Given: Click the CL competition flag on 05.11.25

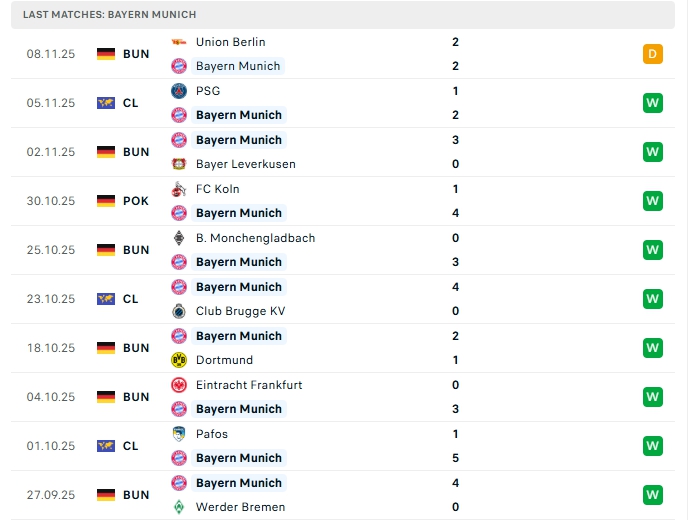Looking at the screenshot, I should (106, 103).
